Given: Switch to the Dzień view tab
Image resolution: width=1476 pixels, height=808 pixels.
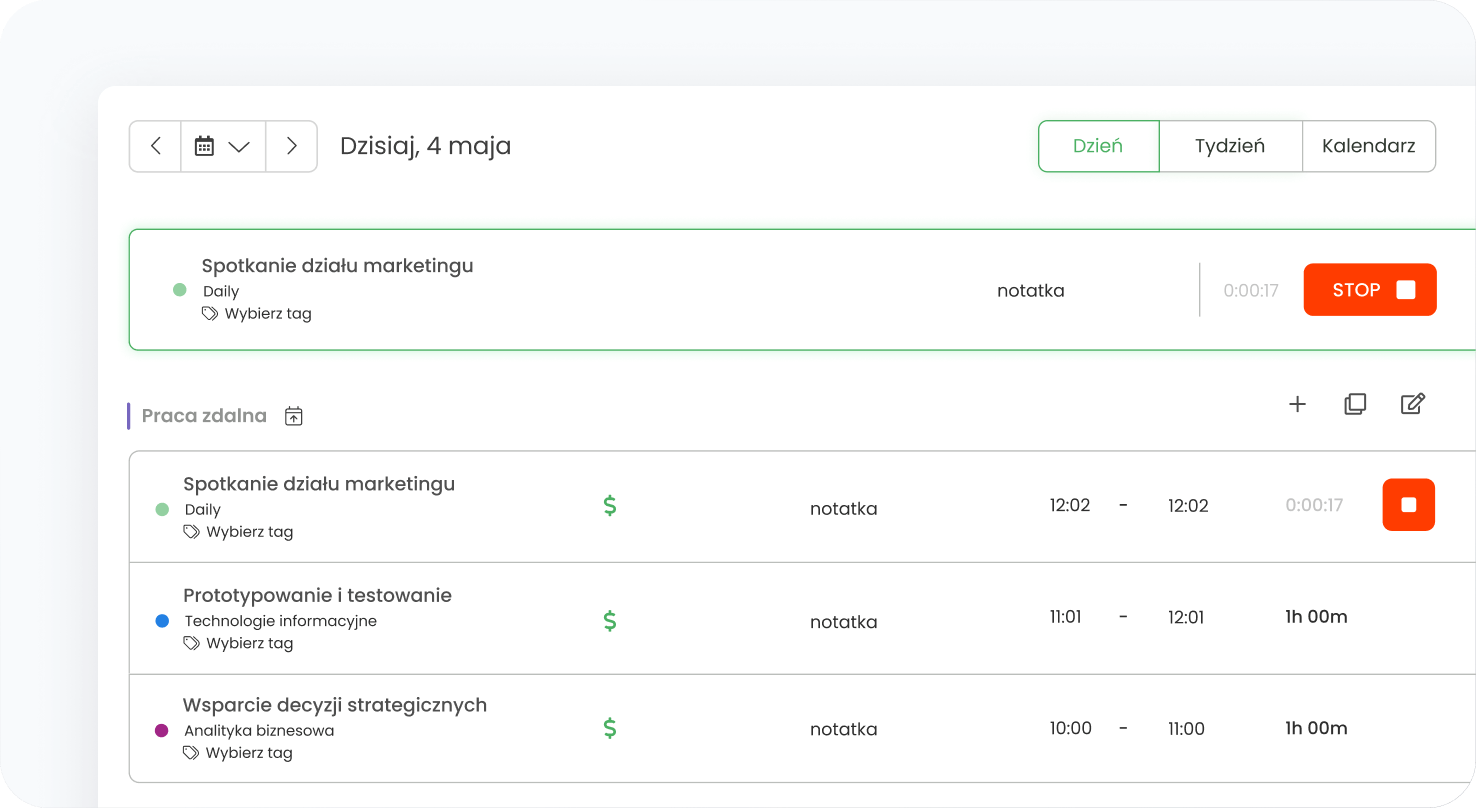Looking at the screenshot, I should click(x=1097, y=146).
